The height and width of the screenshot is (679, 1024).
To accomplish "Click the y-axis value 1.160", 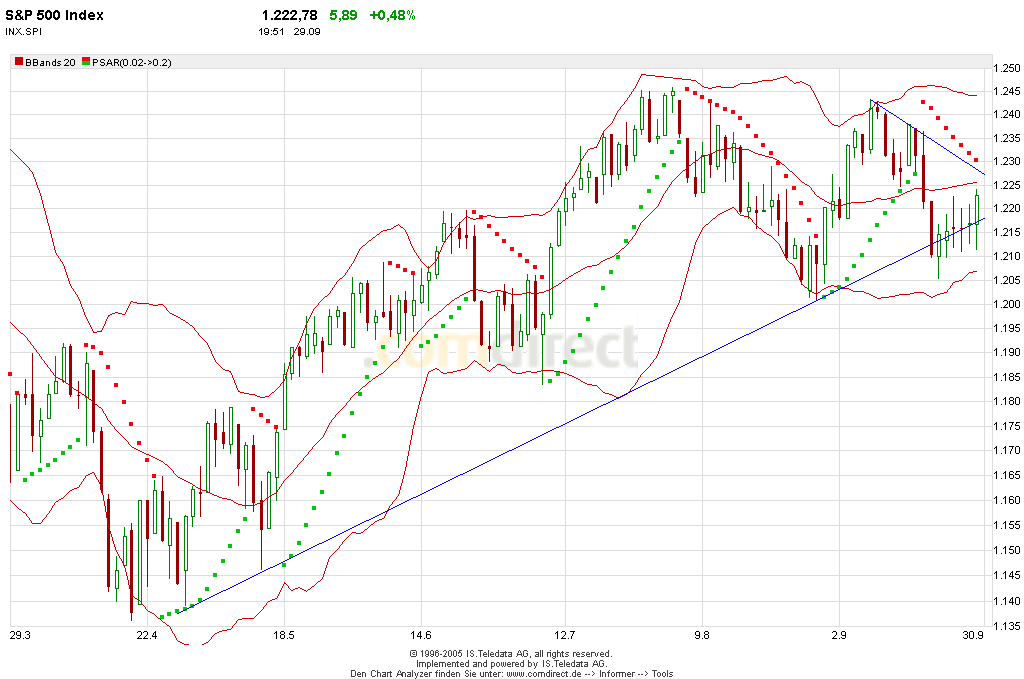I will (1006, 501).
